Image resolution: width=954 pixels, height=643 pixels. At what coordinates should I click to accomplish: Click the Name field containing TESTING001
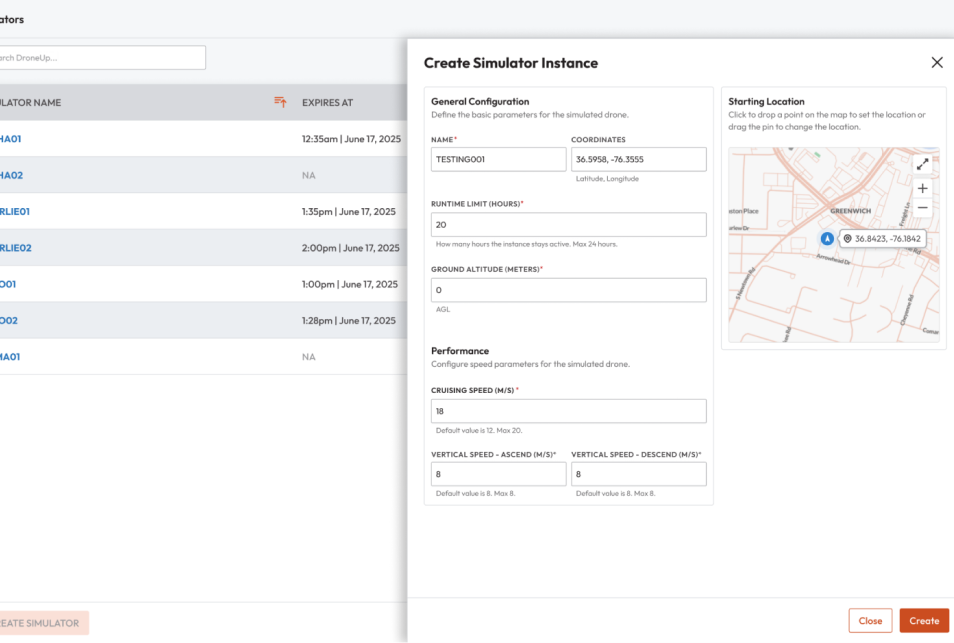[x=498, y=159]
